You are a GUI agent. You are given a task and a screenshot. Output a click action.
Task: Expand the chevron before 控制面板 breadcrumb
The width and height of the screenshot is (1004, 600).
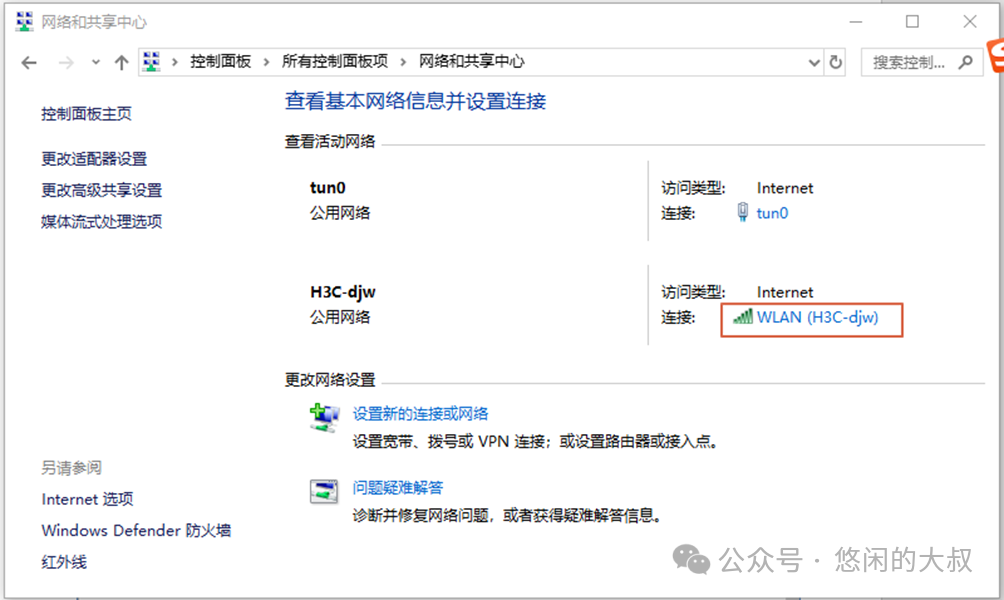point(175,62)
